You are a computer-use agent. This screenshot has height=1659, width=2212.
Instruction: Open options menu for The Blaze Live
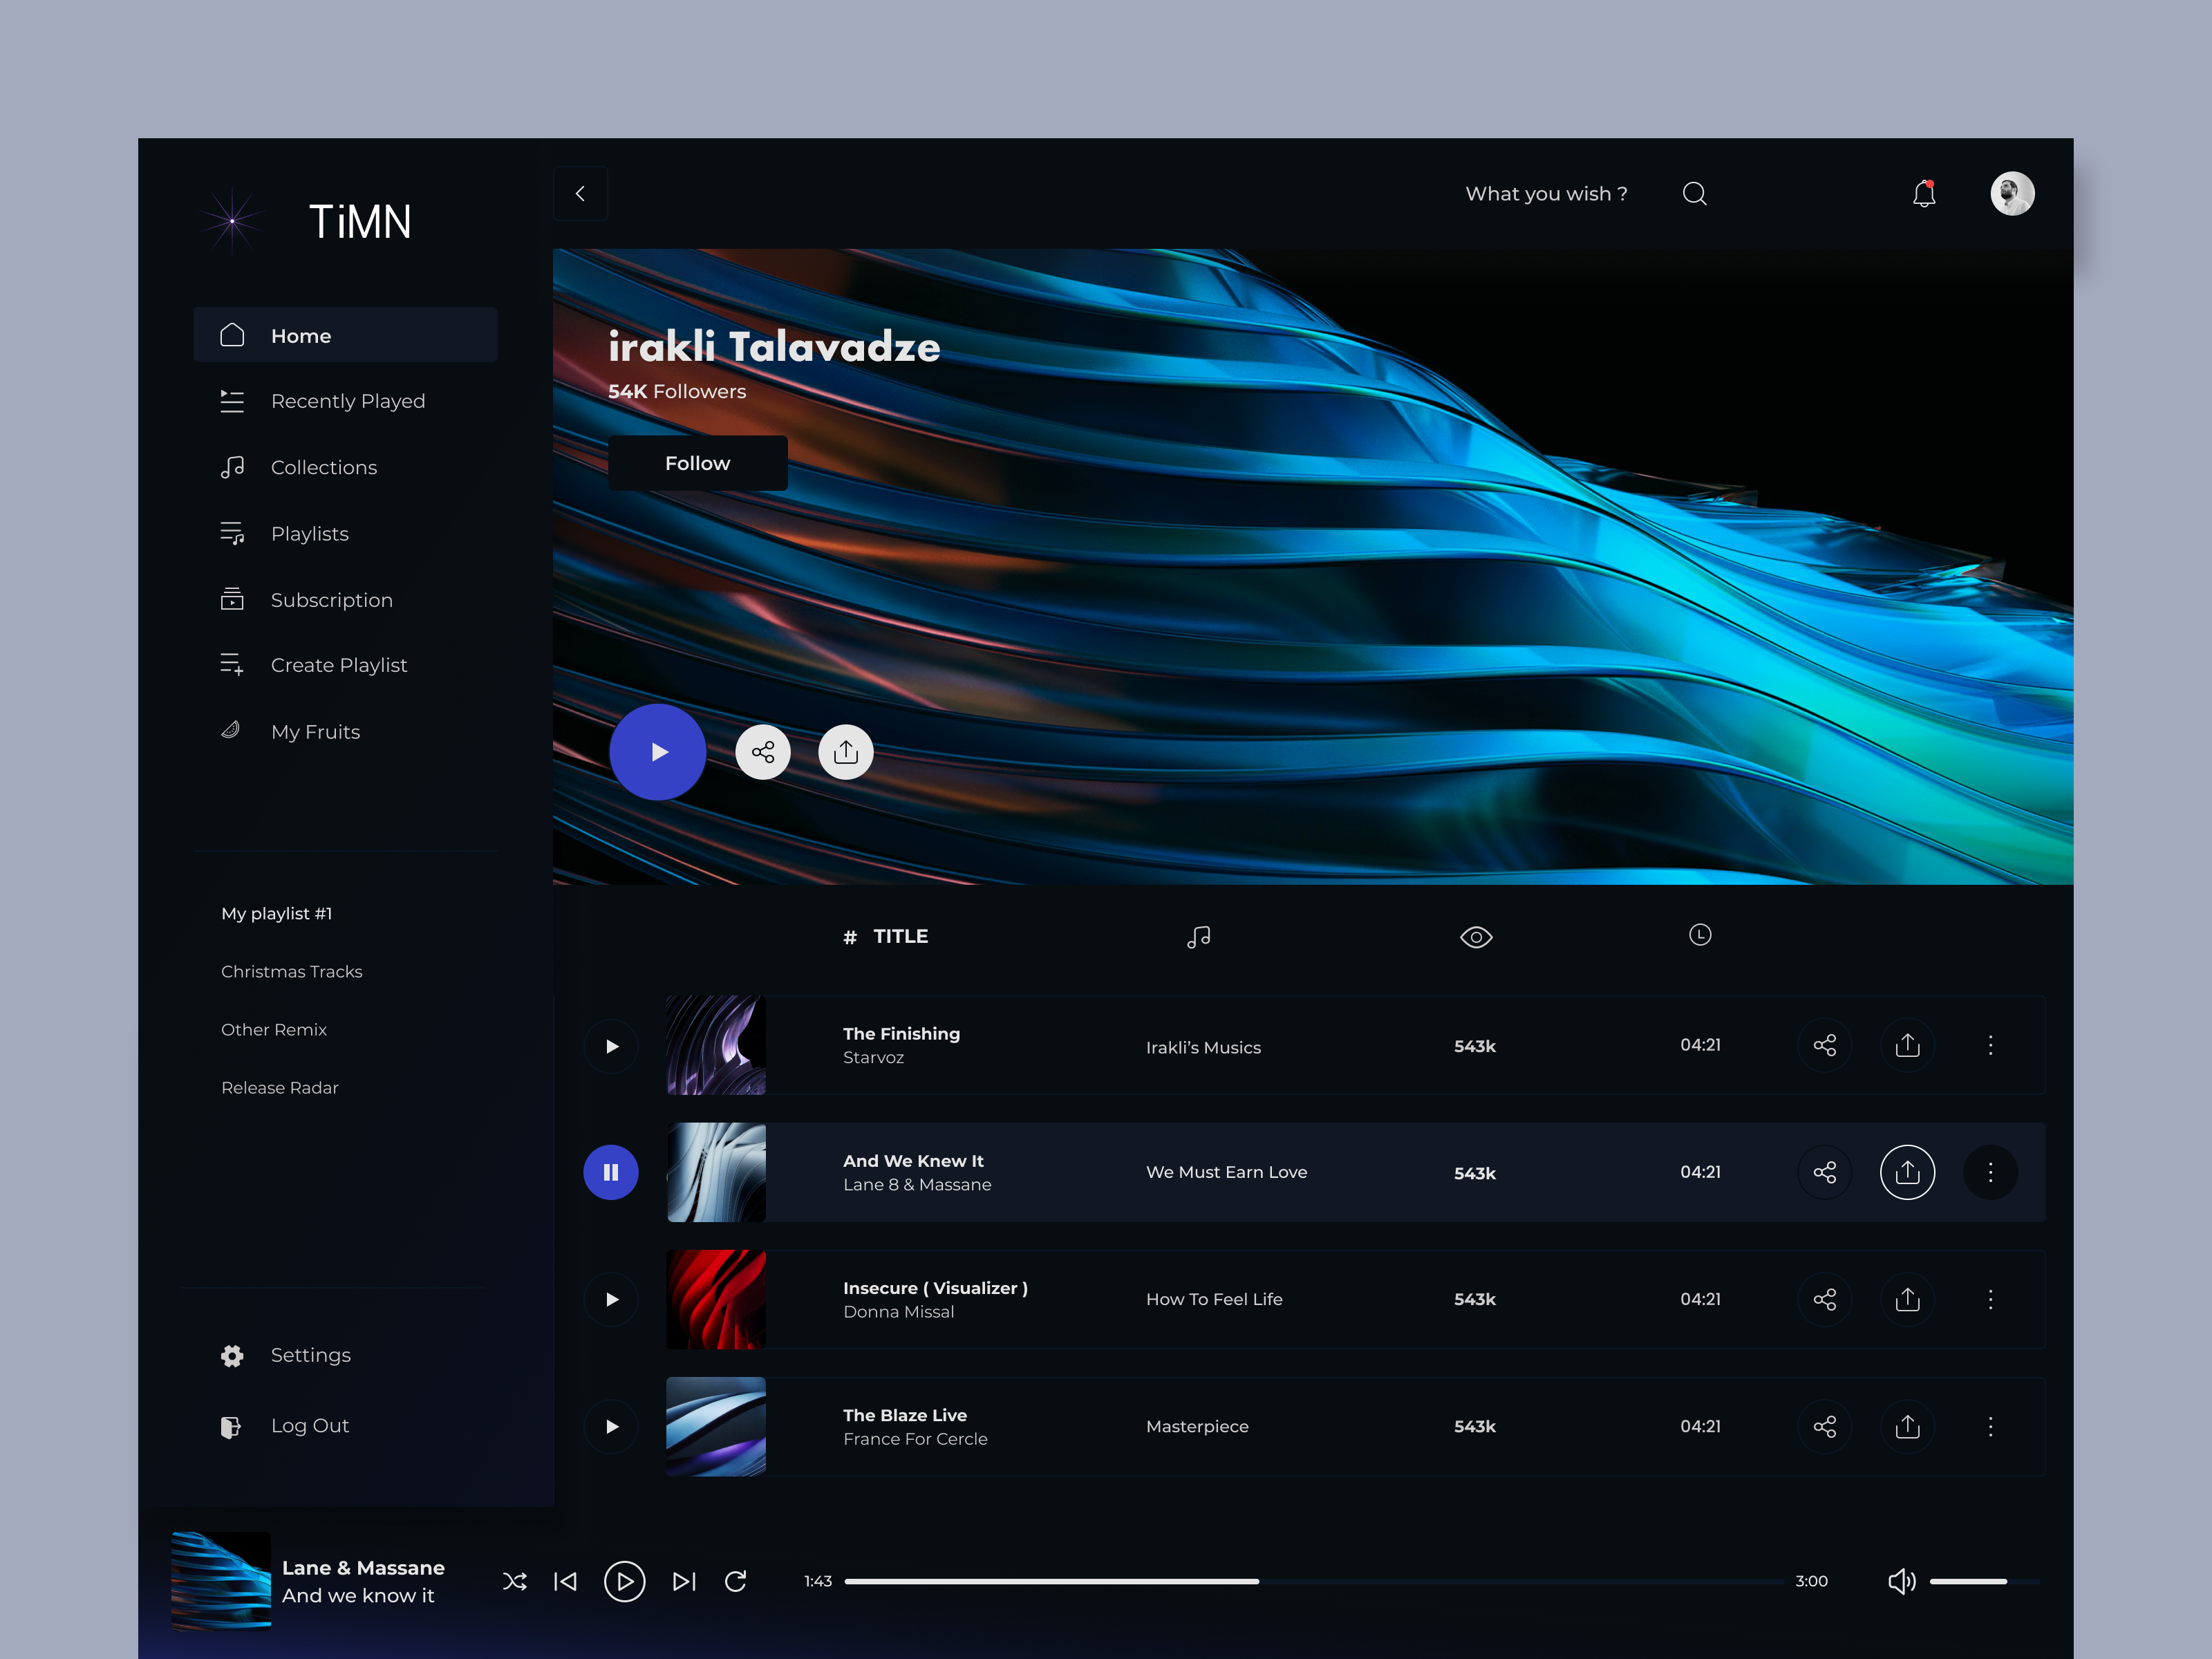click(x=1990, y=1427)
